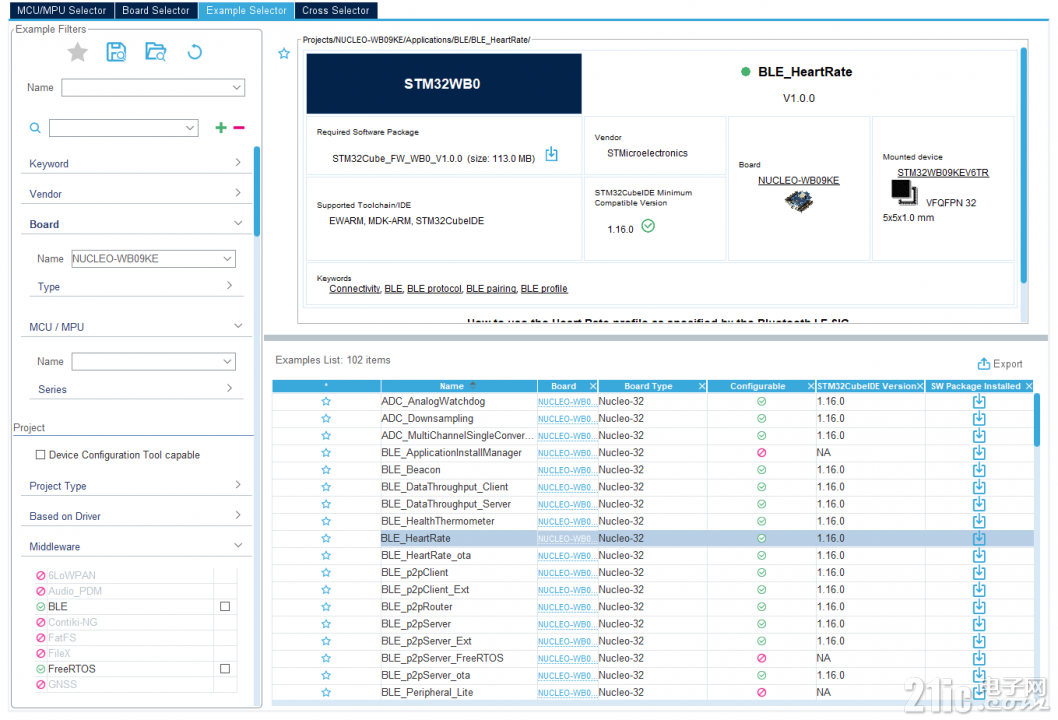Click the Export icon above examples list
Image resolution: width=1058 pixels, height=720 pixels.
pos(984,364)
